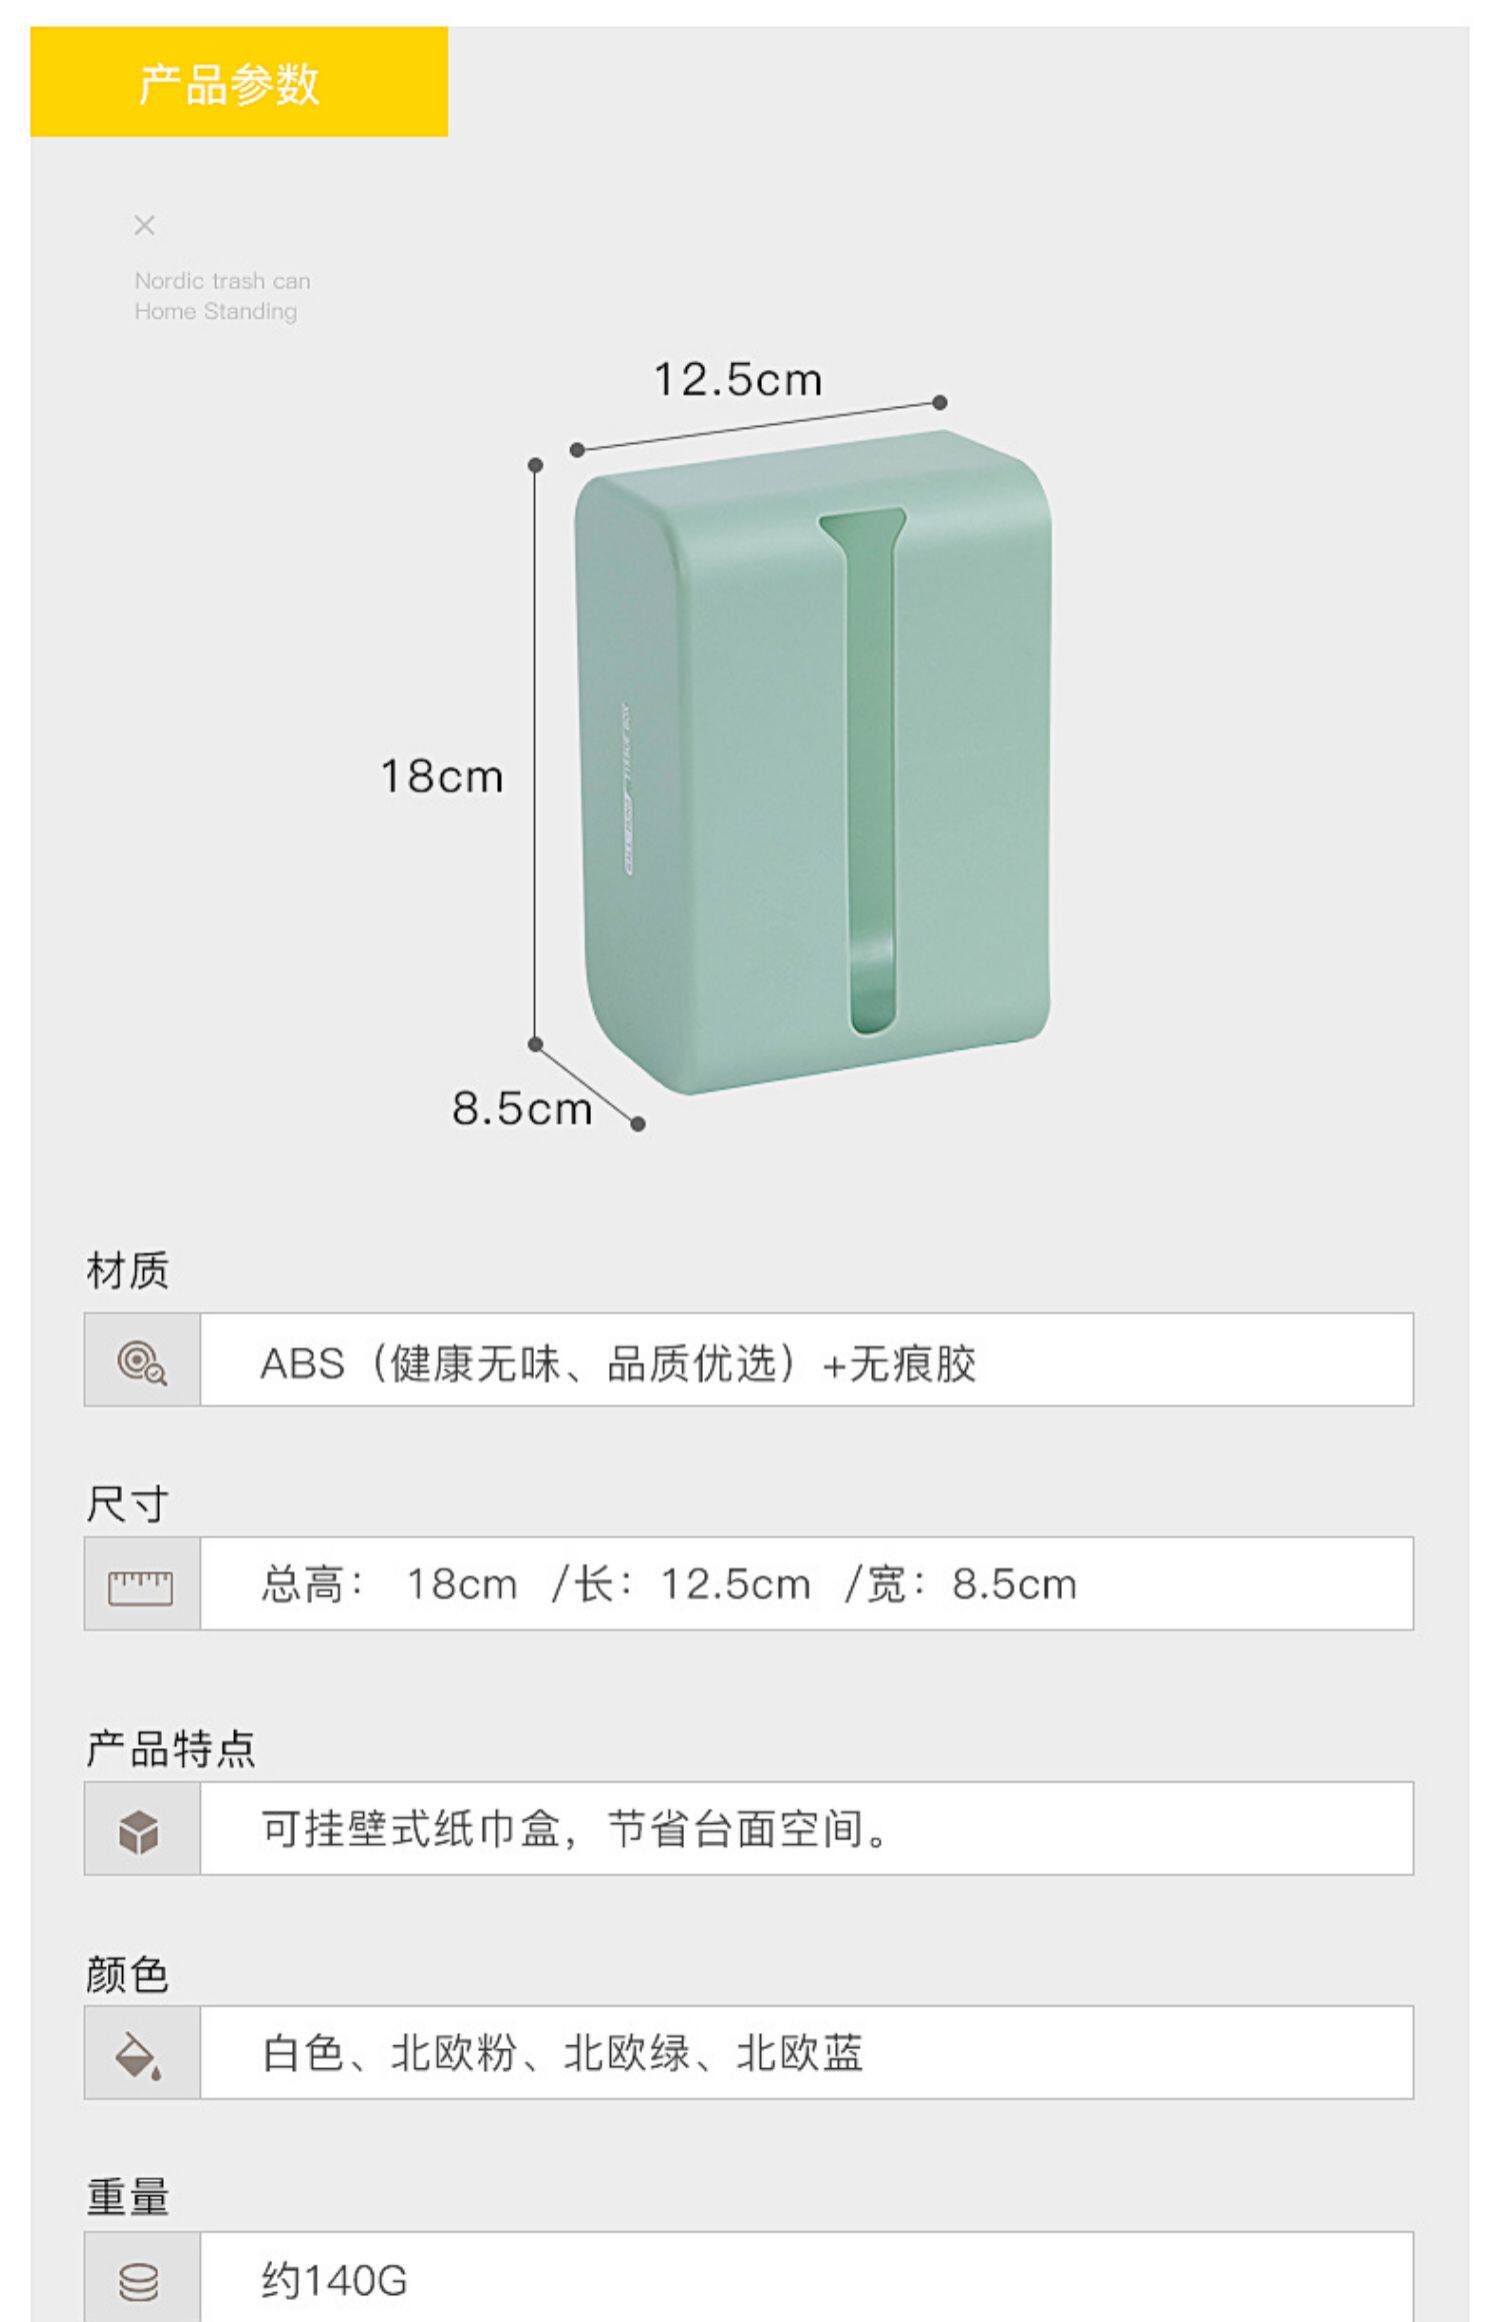Click the small X icon above Nordic text
This screenshot has width=1500, height=2322.
(144, 225)
